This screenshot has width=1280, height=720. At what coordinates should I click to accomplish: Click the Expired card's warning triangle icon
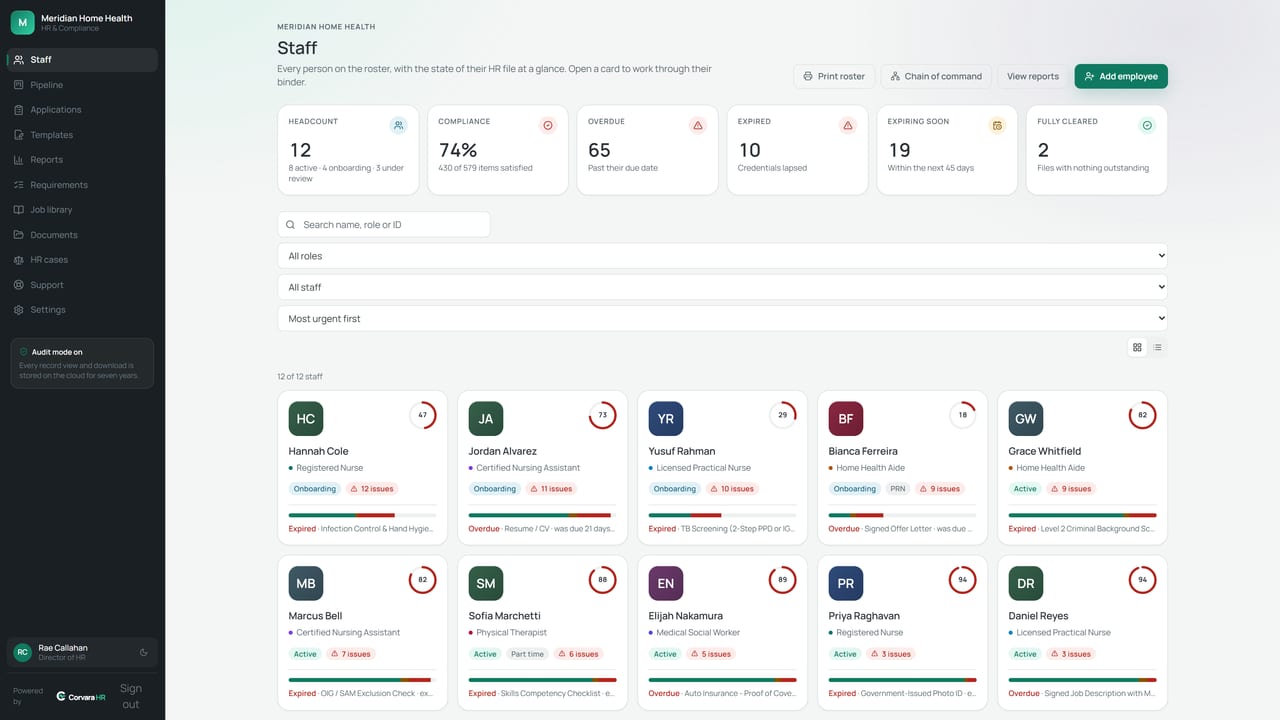pos(848,125)
